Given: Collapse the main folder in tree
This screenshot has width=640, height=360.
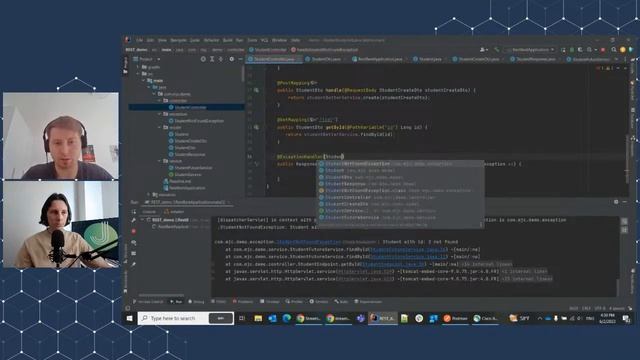Looking at the screenshot, I should [143, 80].
